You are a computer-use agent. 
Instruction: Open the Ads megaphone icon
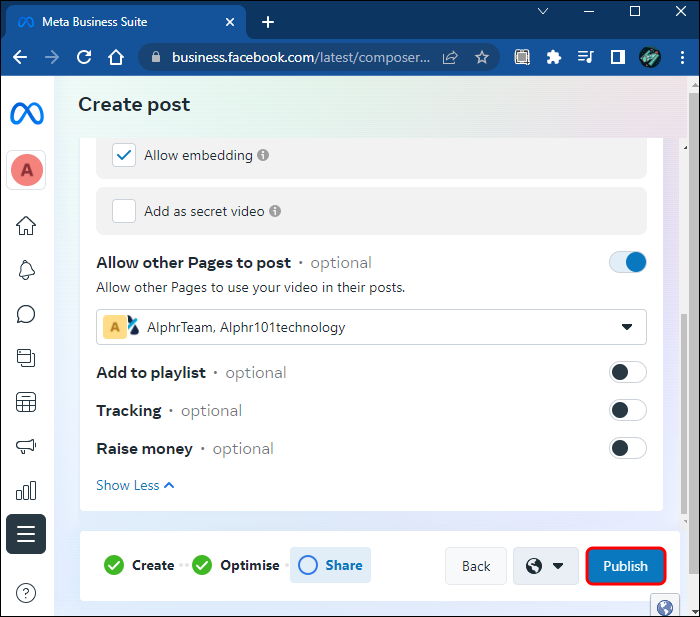26,446
